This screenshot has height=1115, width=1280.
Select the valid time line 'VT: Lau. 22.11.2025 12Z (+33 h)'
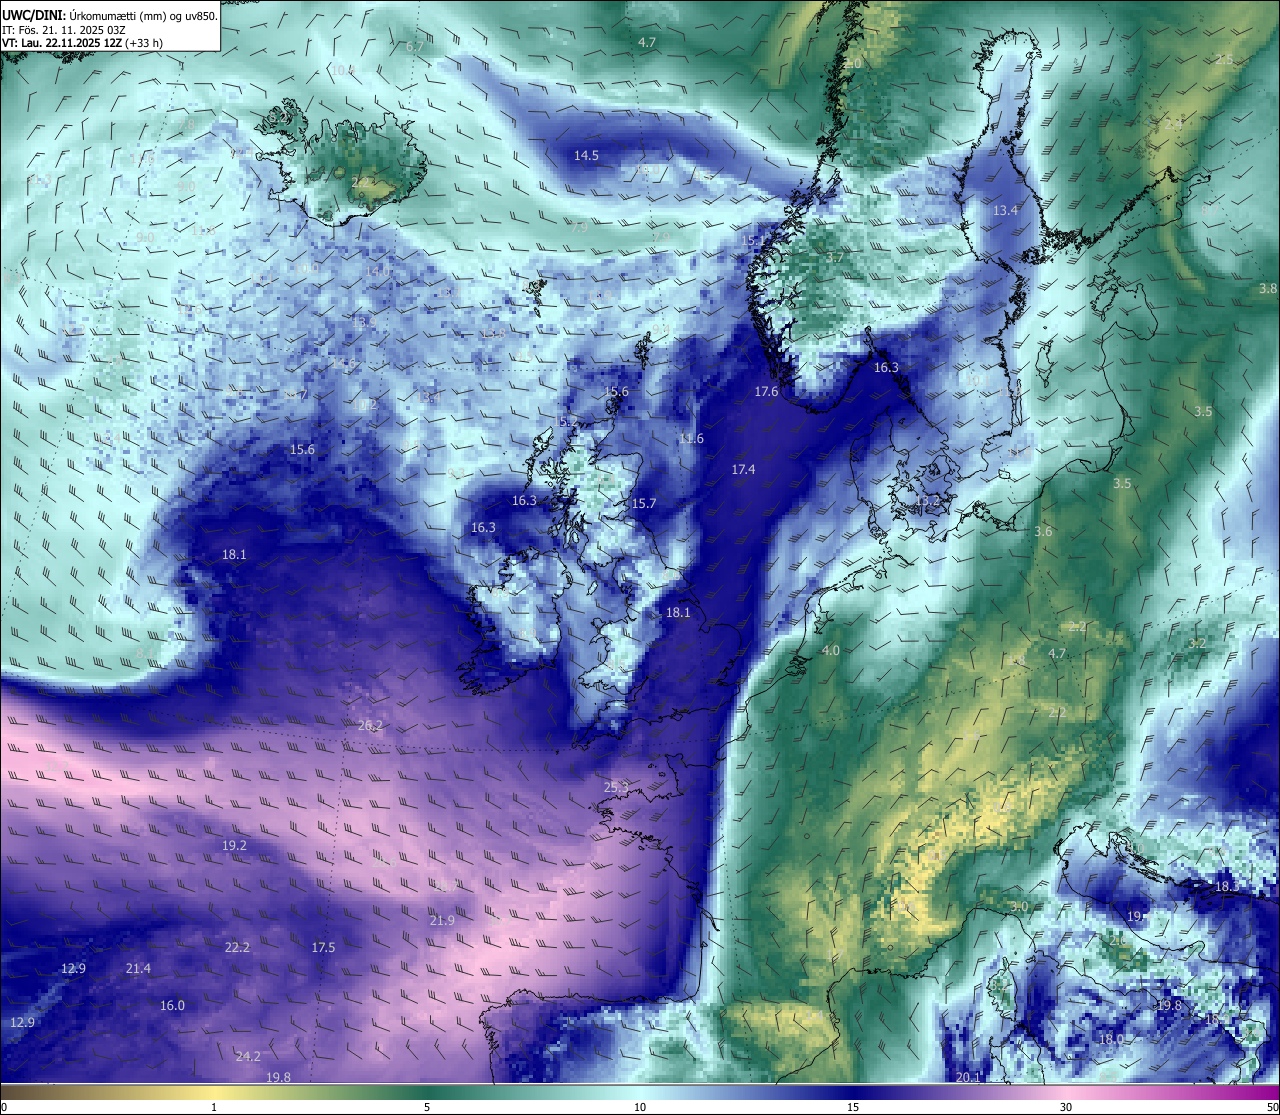(84, 43)
